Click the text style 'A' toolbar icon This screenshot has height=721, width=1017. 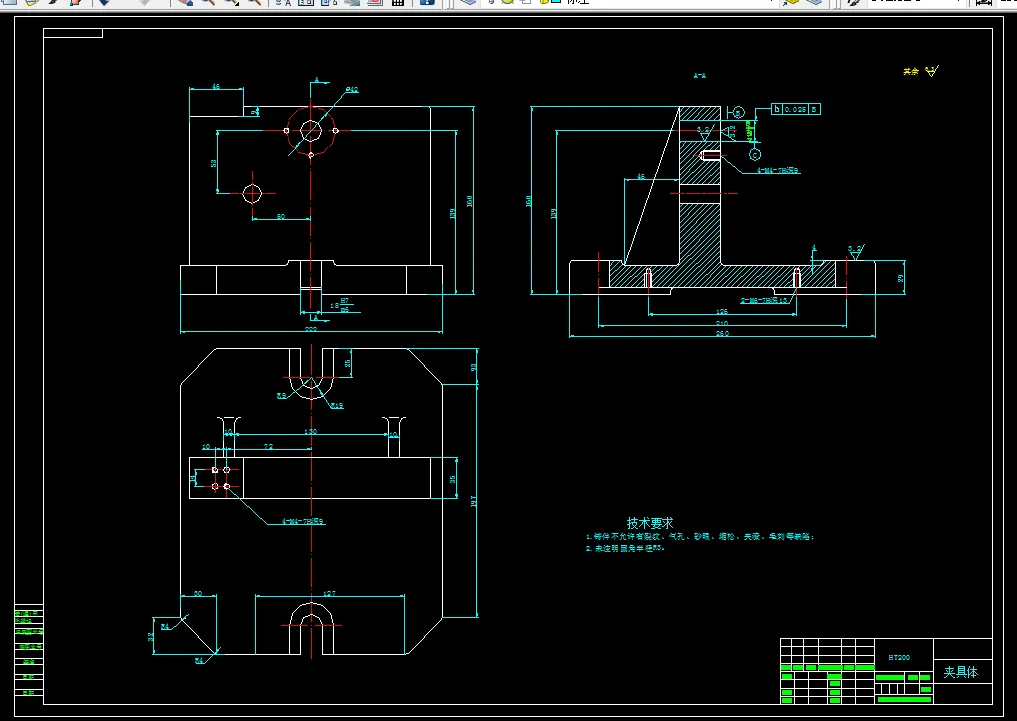coord(283,2)
